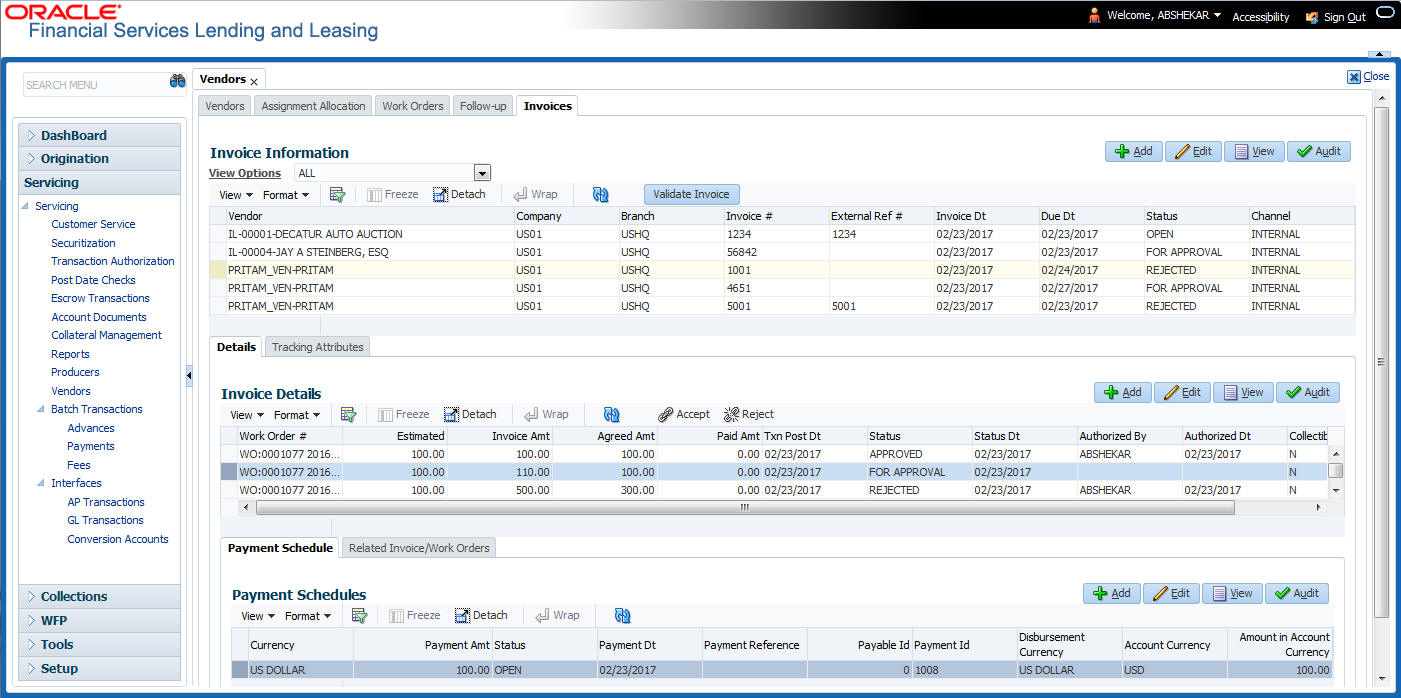The height and width of the screenshot is (698, 1401).
Task: Go to the Vendors sub-tab
Action: [225, 106]
